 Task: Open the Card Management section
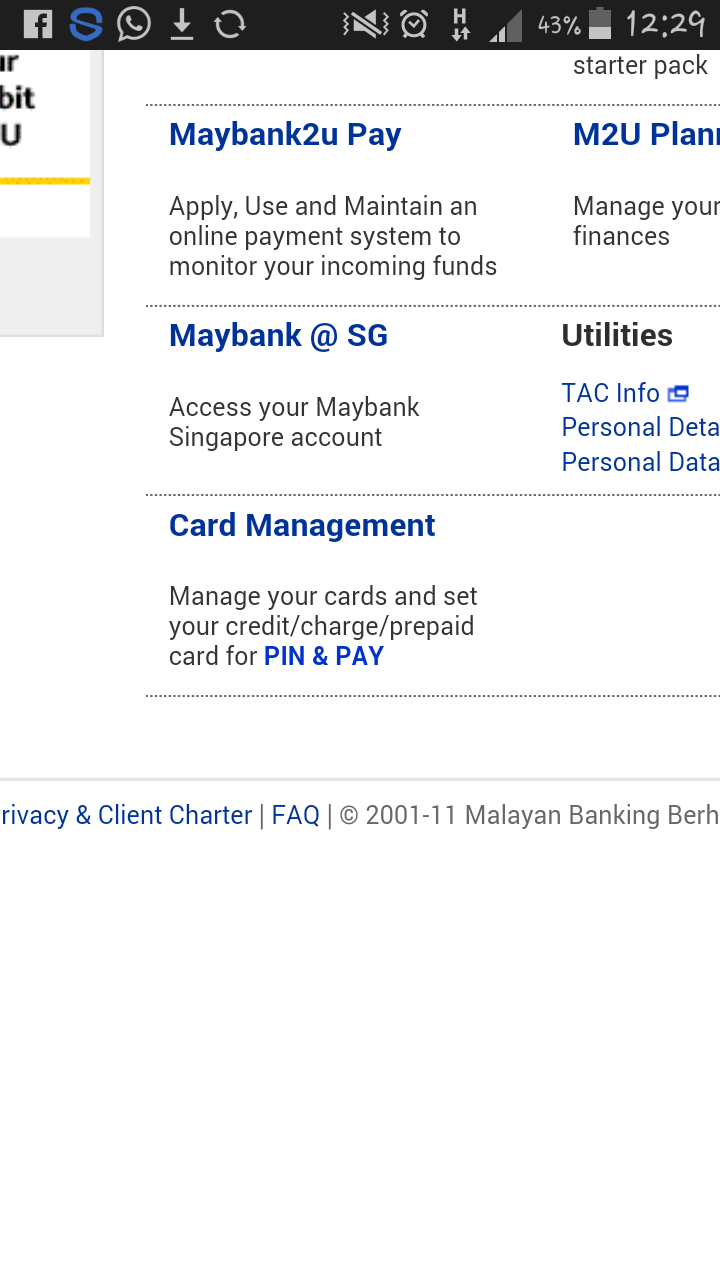point(302,526)
